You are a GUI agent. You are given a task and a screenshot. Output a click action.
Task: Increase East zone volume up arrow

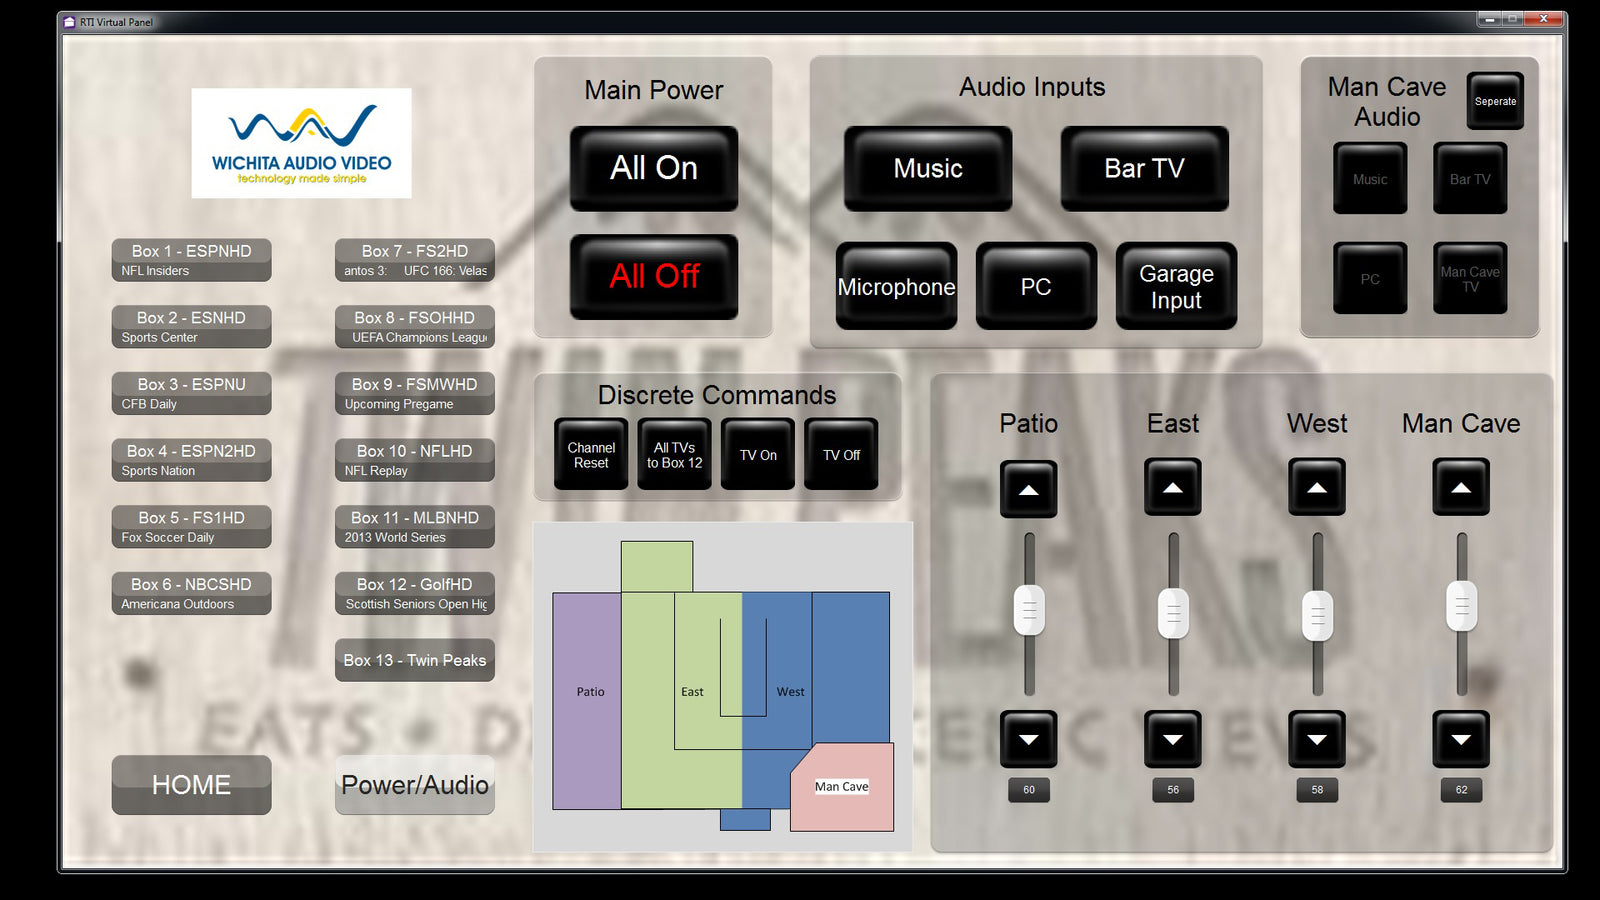click(x=1173, y=487)
